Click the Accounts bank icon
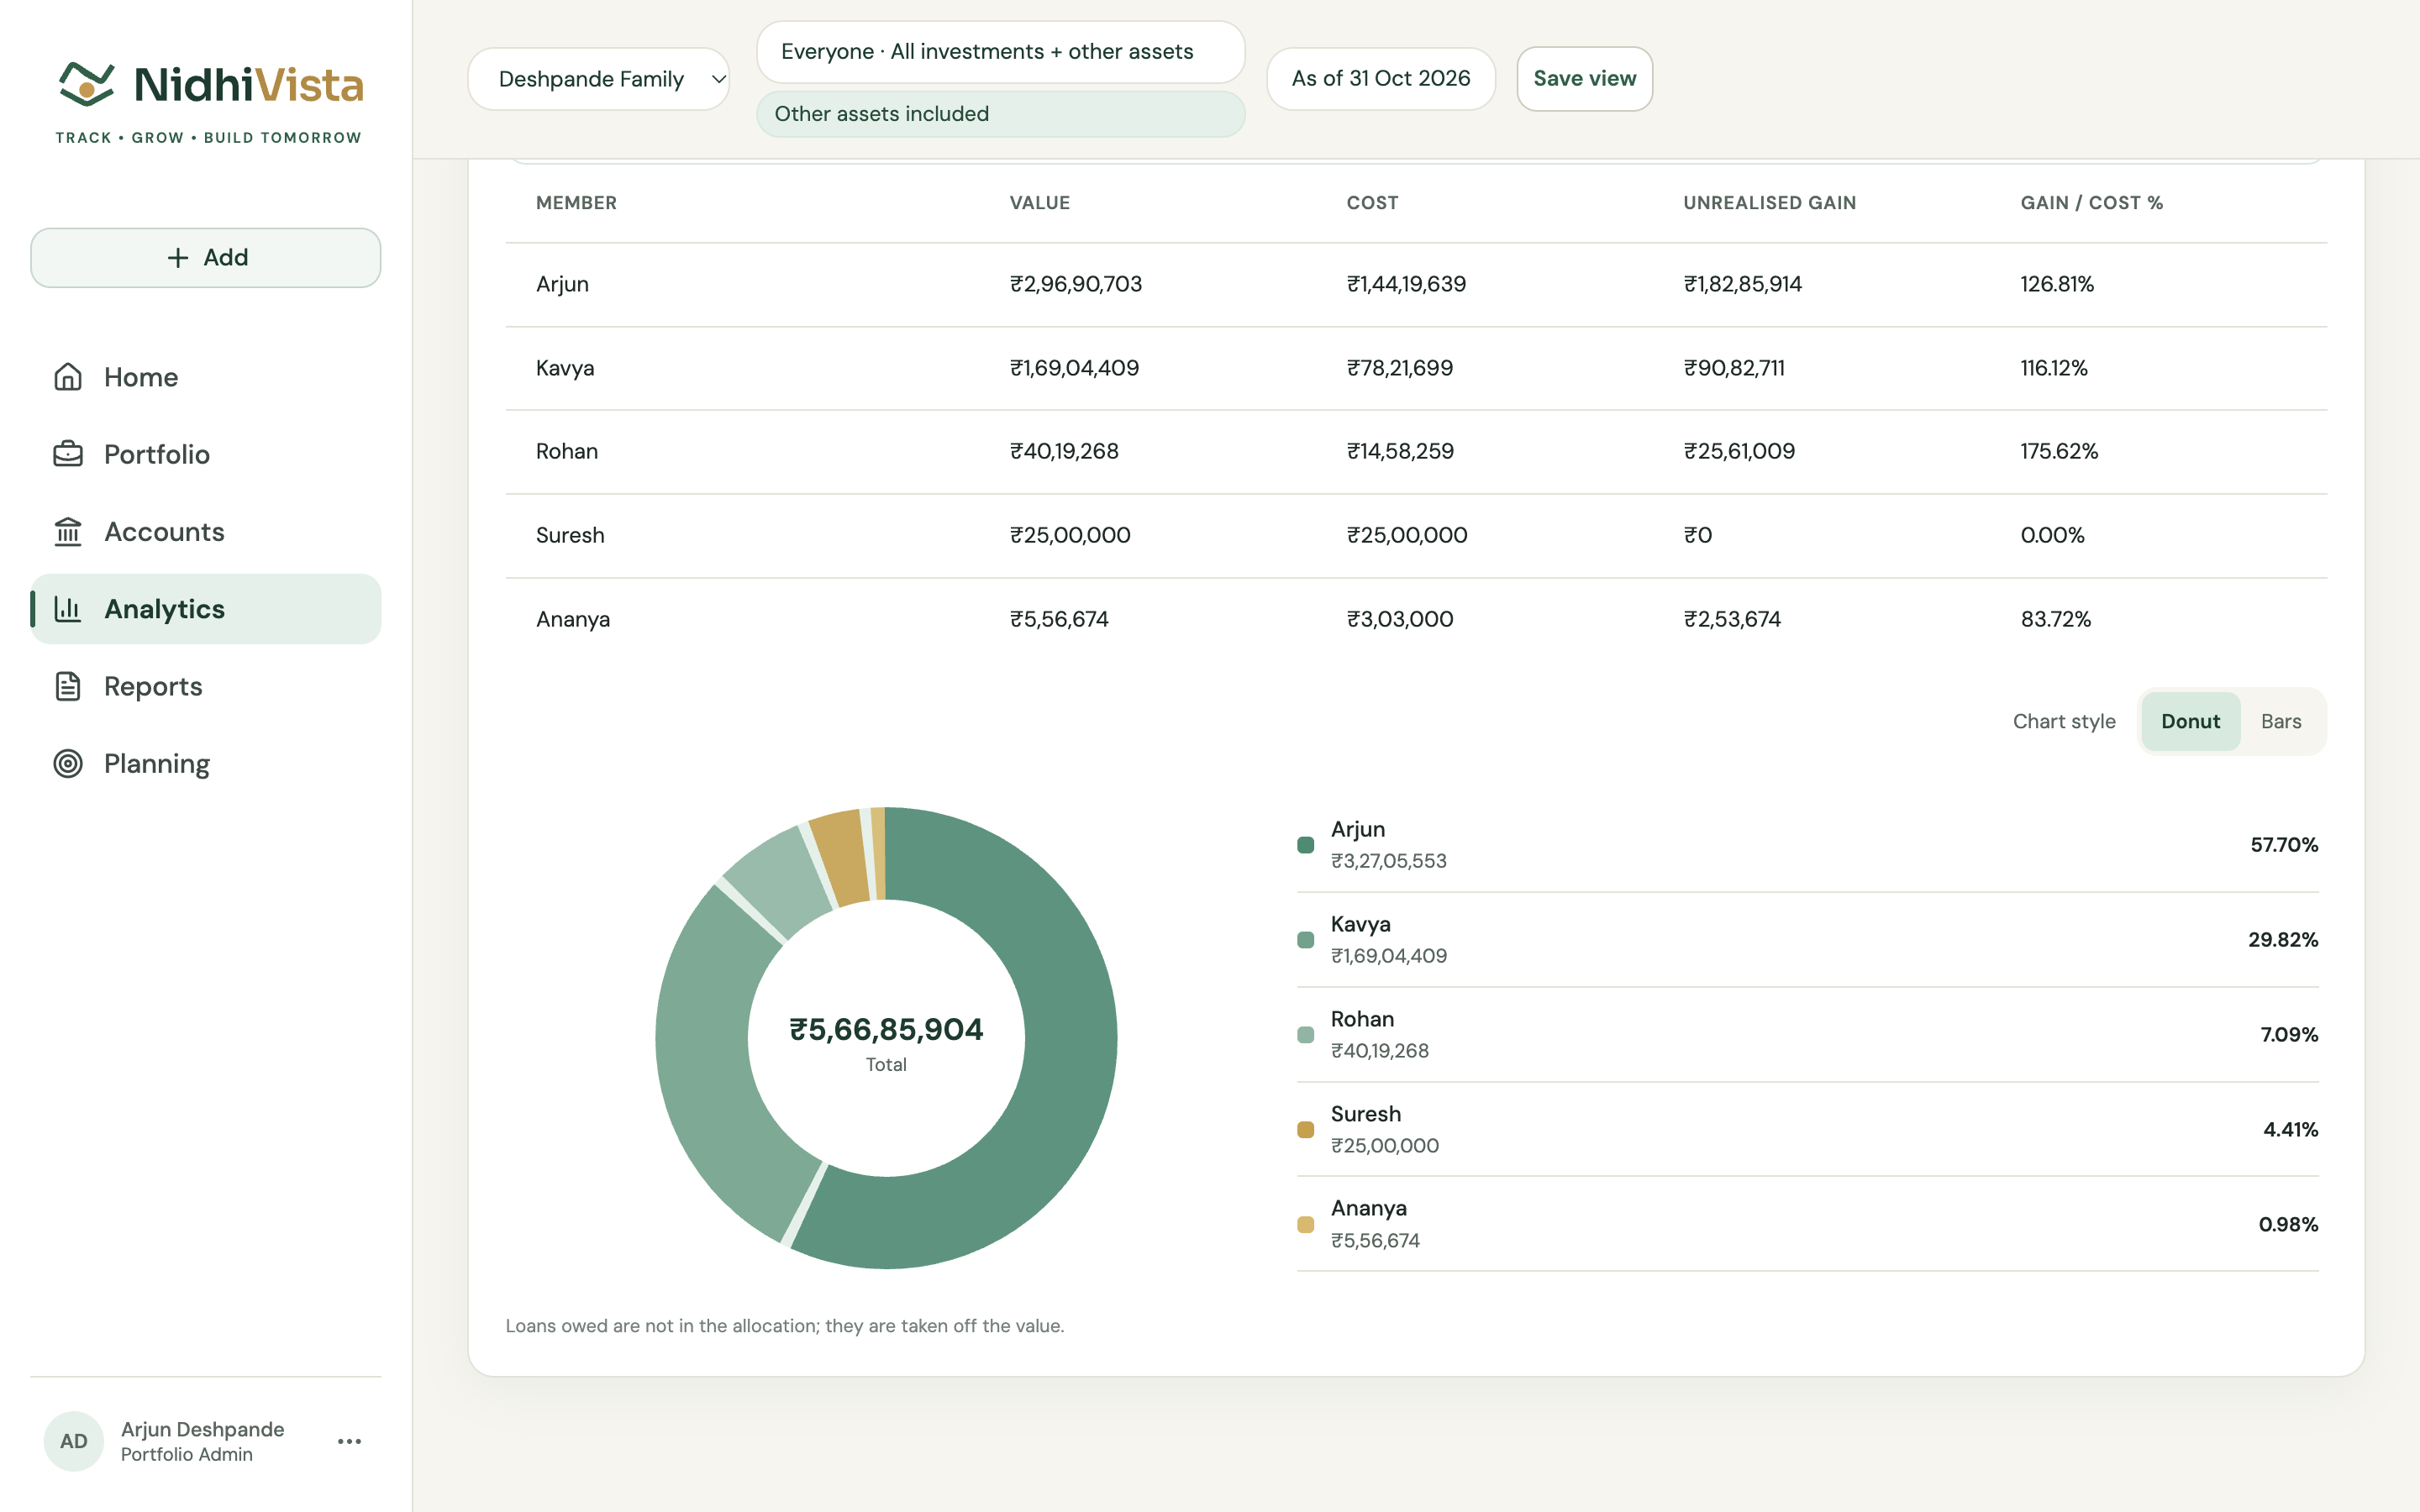The image size is (2420, 1512). pos(68,532)
